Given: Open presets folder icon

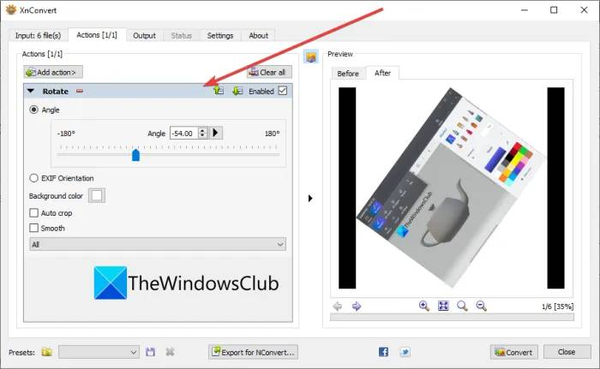Looking at the screenshot, I should [x=47, y=352].
